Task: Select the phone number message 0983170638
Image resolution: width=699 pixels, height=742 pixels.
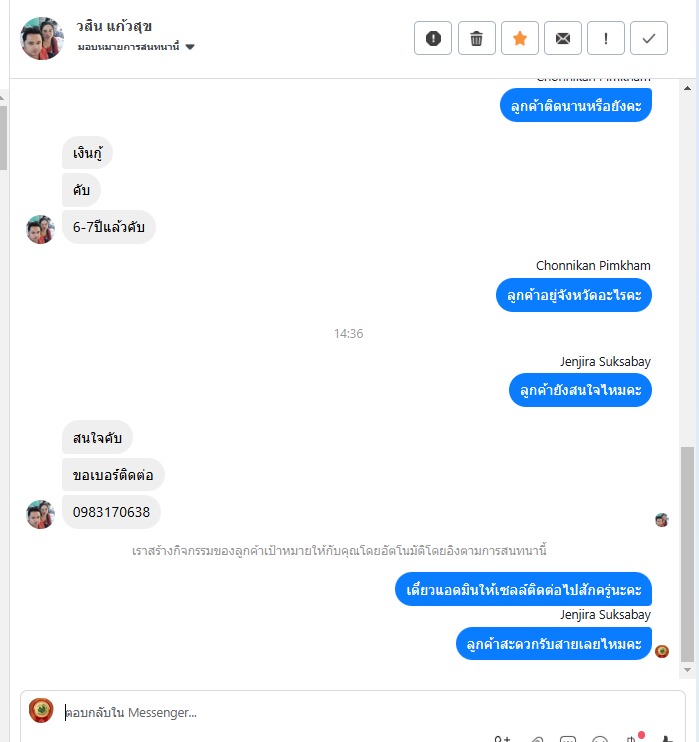Action: [x=111, y=512]
